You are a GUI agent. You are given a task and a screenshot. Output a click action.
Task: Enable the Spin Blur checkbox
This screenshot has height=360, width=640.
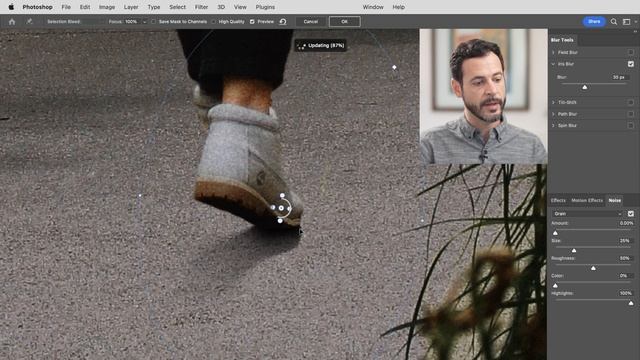tap(631, 126)
